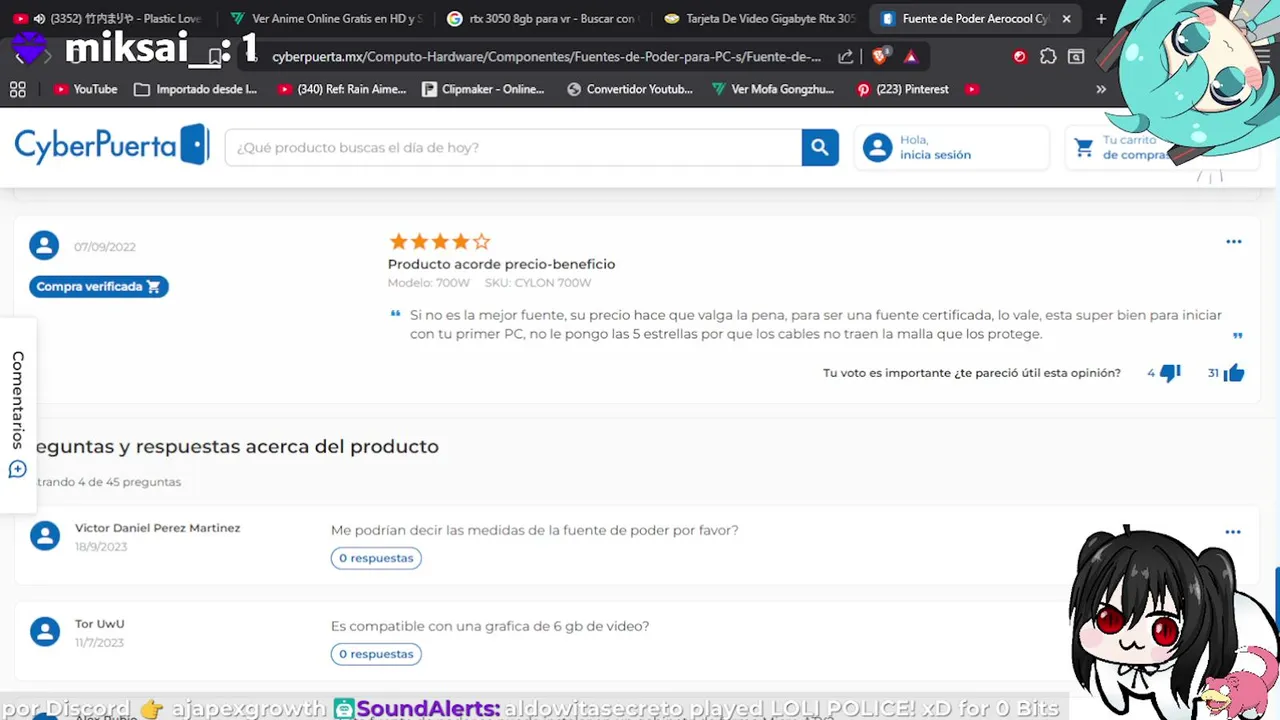Open the bookmarks apps grid icon

[x=17, y=89]
